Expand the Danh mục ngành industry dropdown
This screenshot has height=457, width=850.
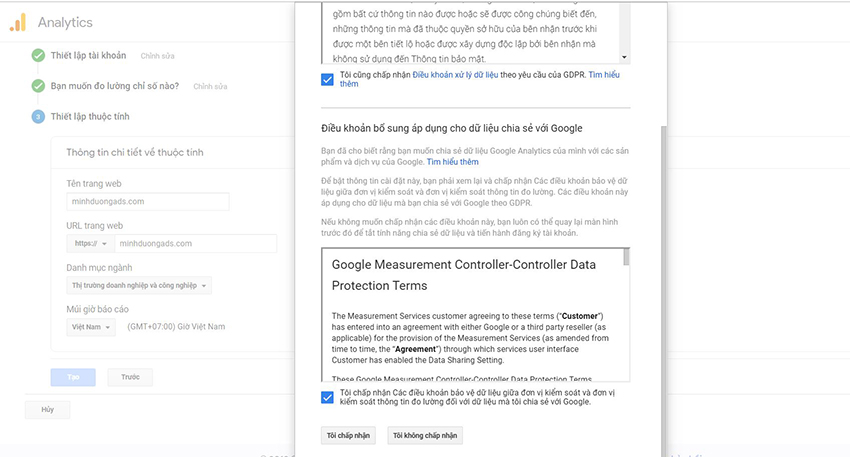tap(139, 285)
